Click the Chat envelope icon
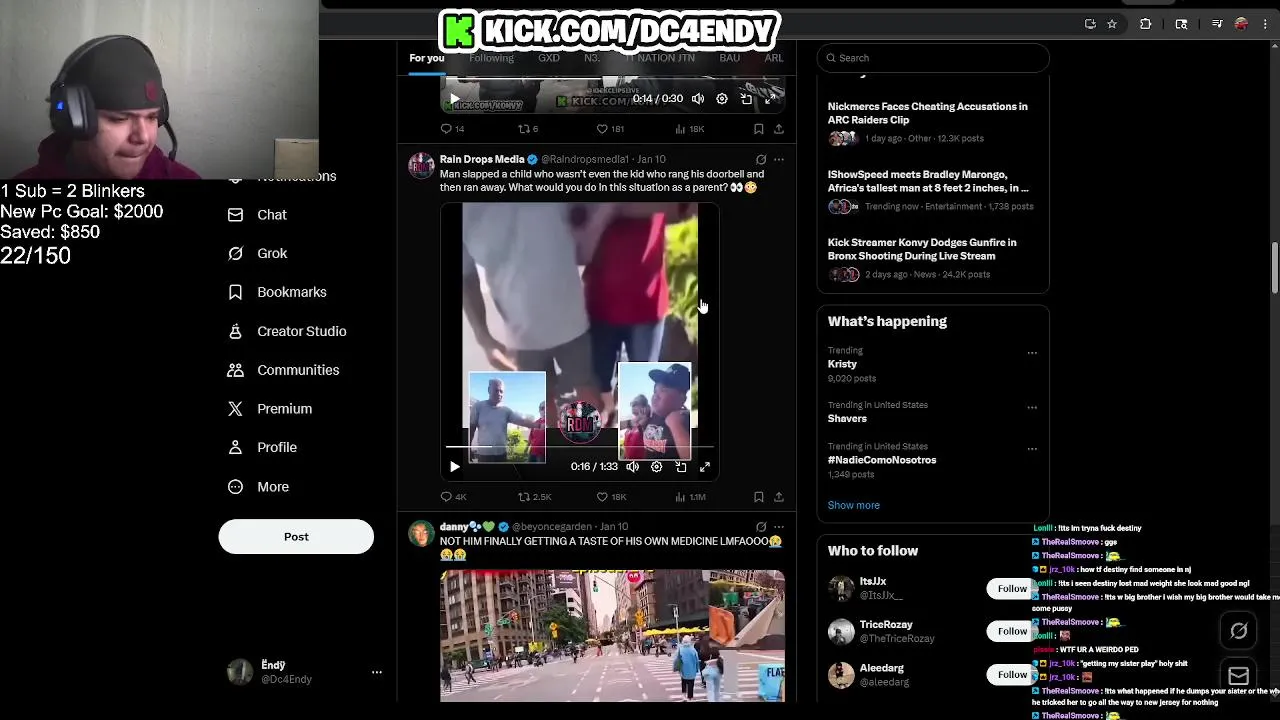 tap(236, 215)
